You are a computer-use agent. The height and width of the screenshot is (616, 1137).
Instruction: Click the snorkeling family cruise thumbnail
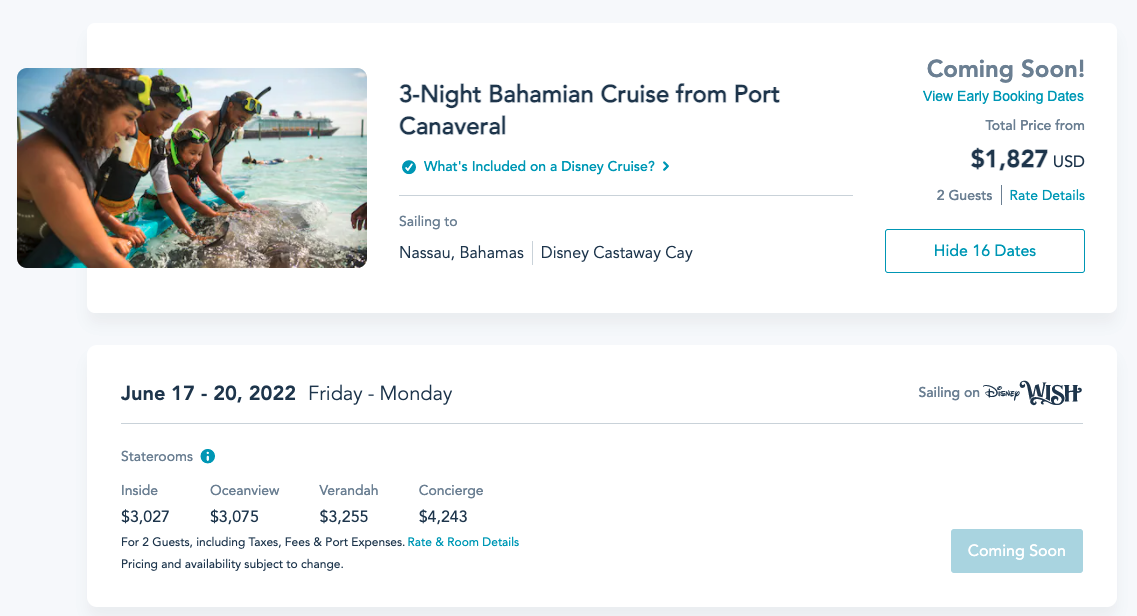(x=192, y=168)
